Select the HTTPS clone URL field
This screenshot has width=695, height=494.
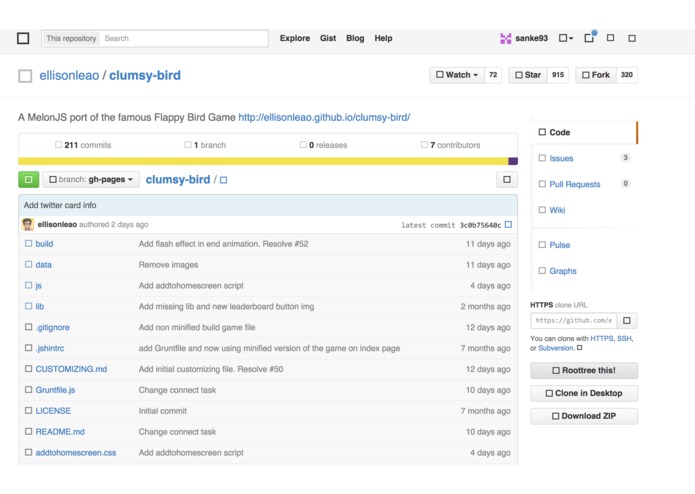click(x=574, y=320)
